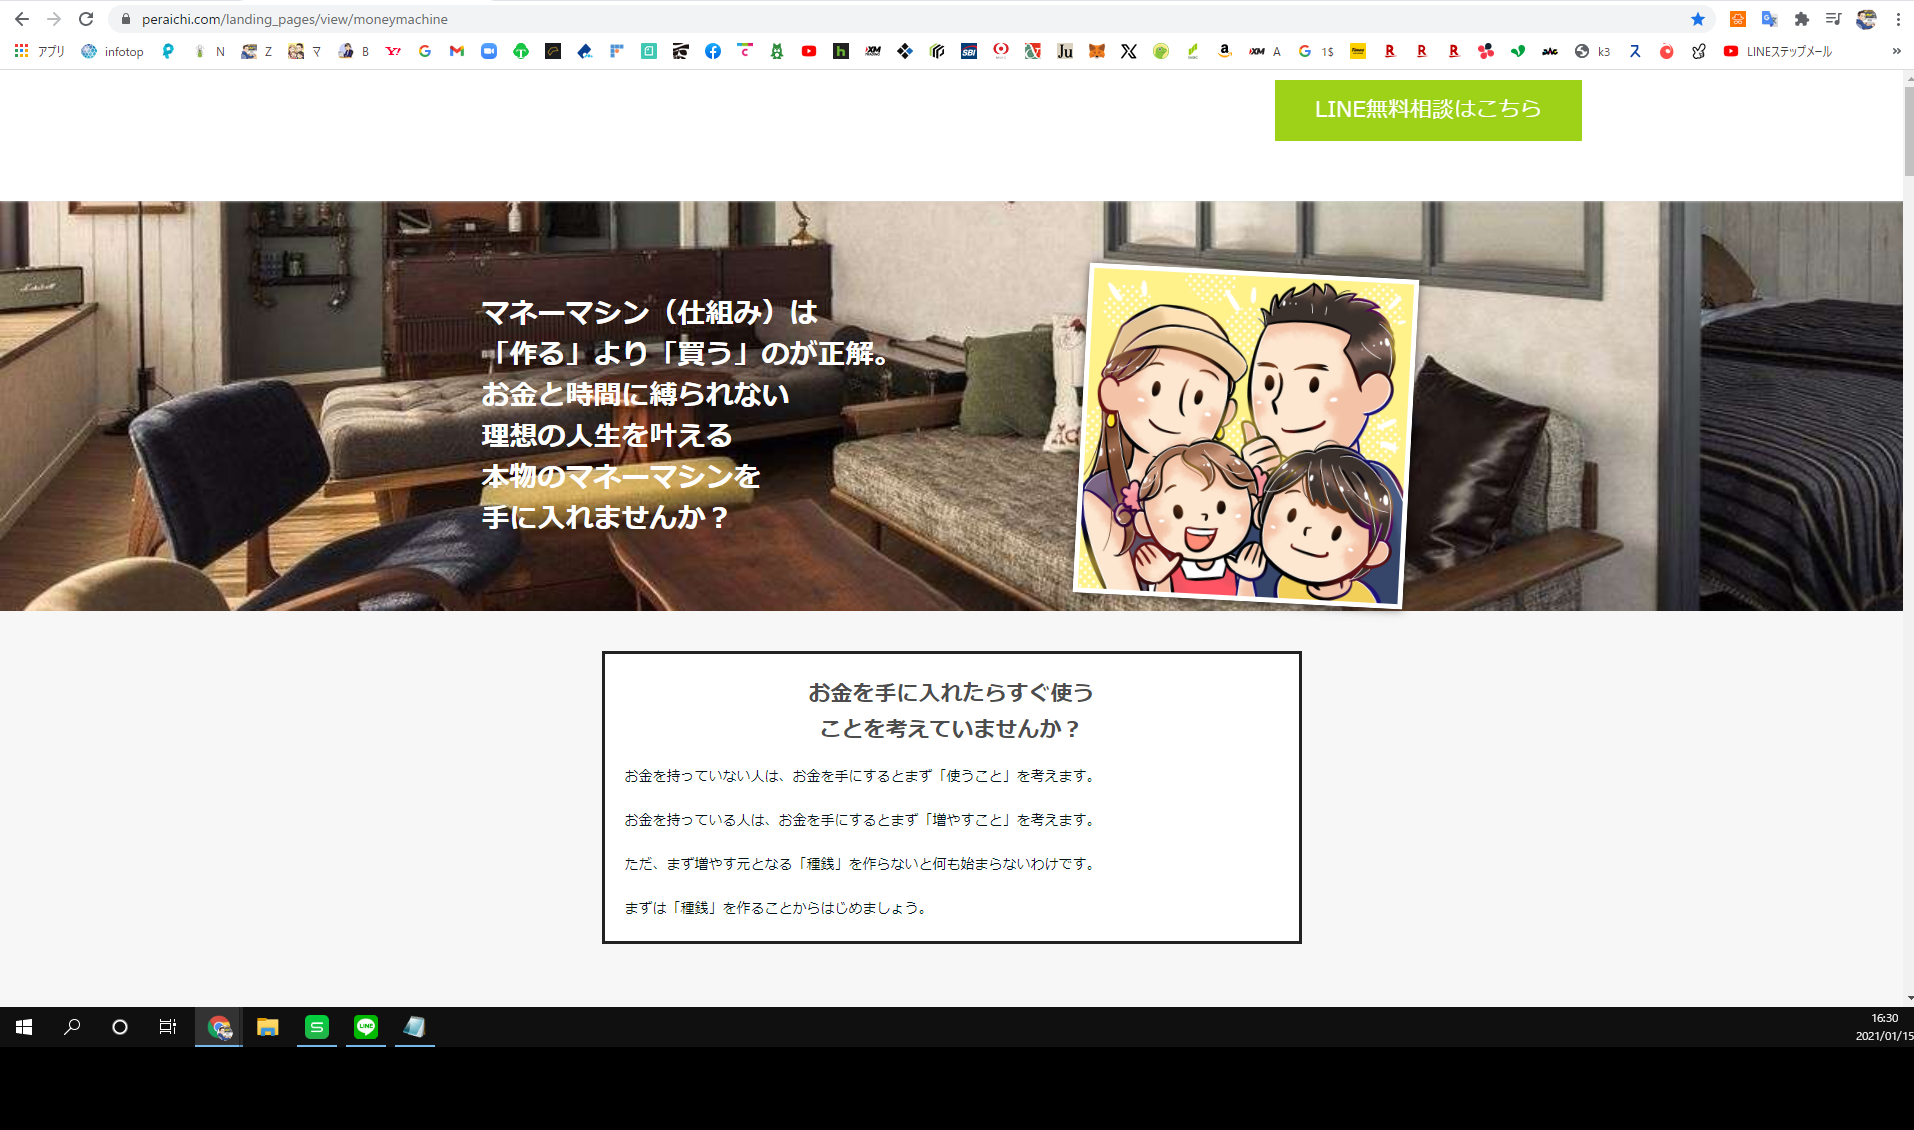Image resolution: width=1914 pixels, height=1130 pixels.
Task: Open the green S app in the taskbar
Action: point(317,1027)
